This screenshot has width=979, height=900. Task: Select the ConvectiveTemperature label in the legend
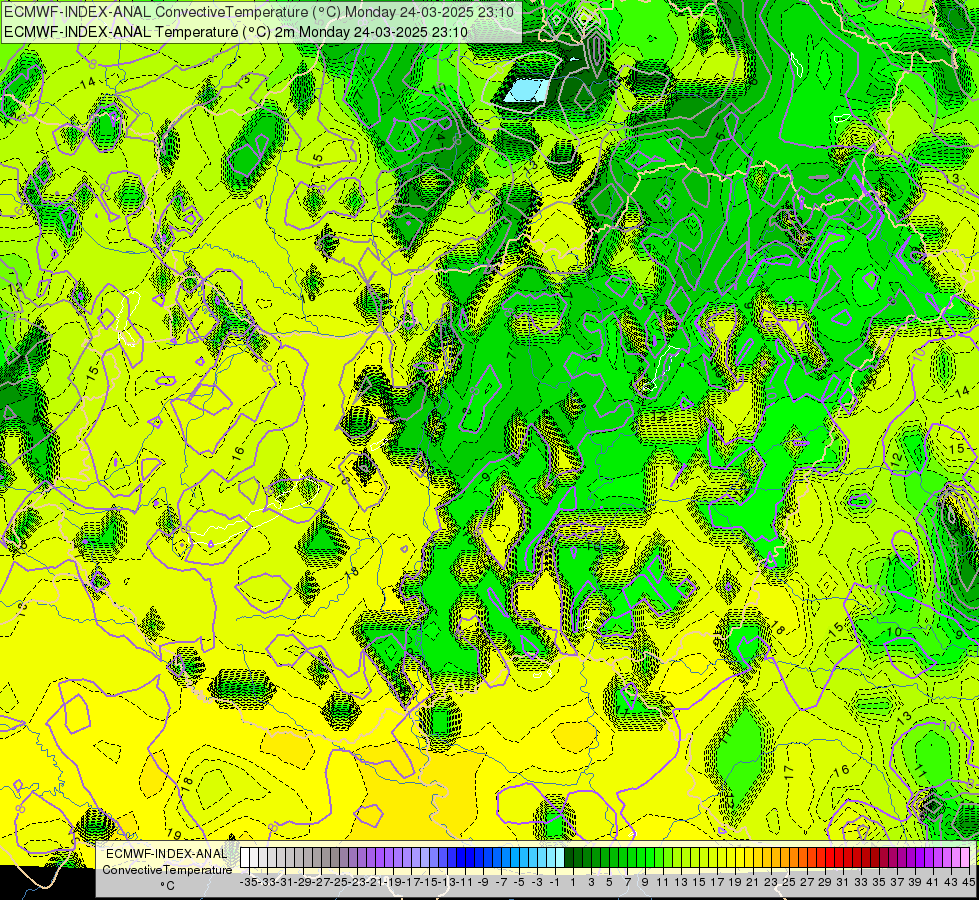167,869
